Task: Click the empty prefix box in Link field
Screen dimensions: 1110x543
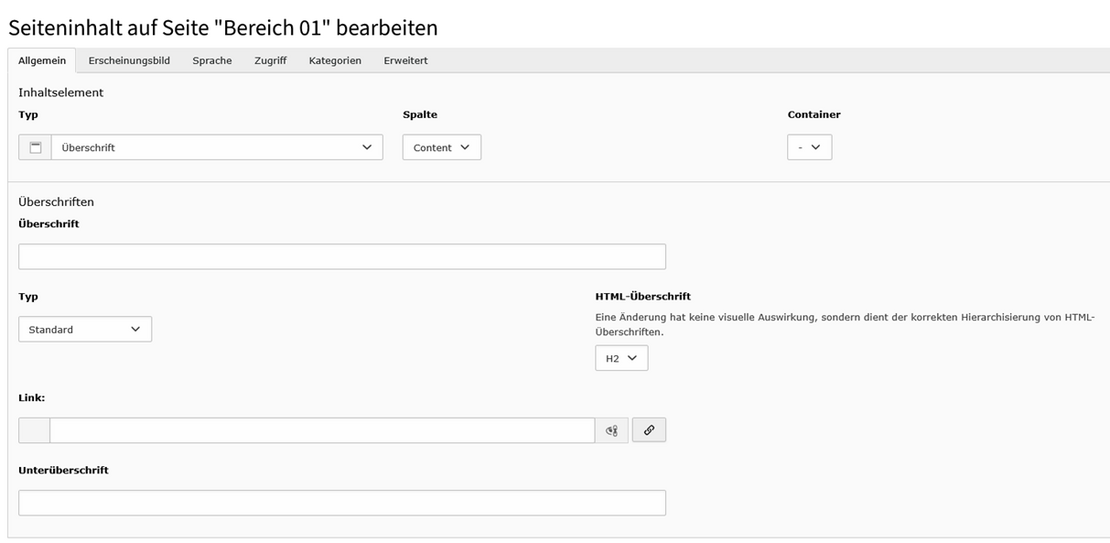Action: (x=34, y=430)
